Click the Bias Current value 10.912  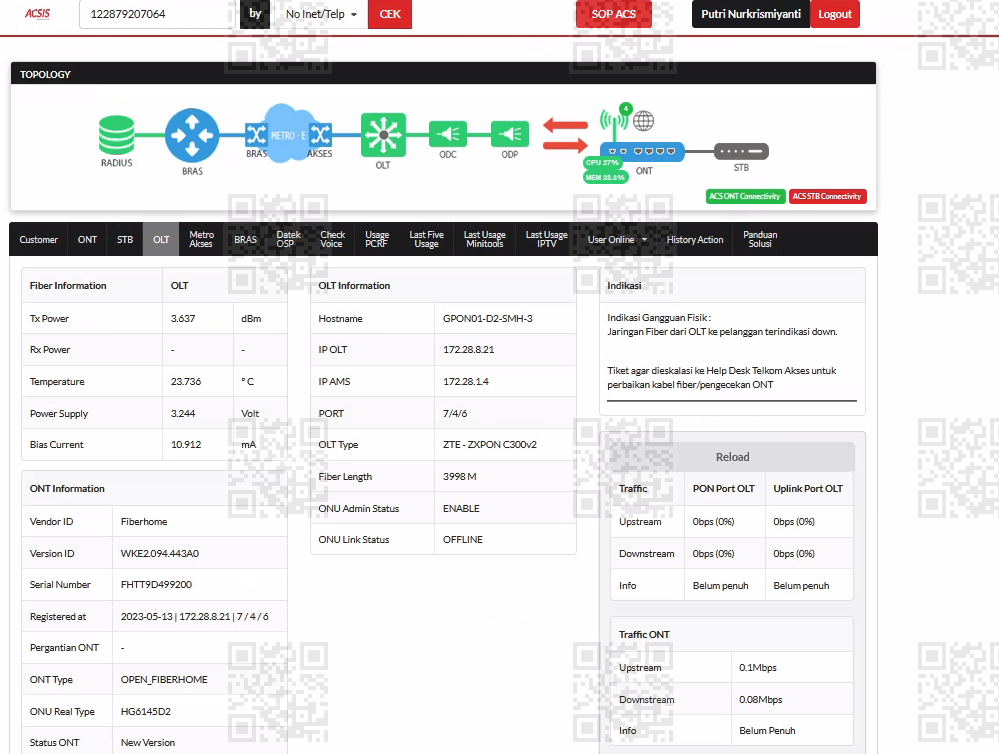185,445
